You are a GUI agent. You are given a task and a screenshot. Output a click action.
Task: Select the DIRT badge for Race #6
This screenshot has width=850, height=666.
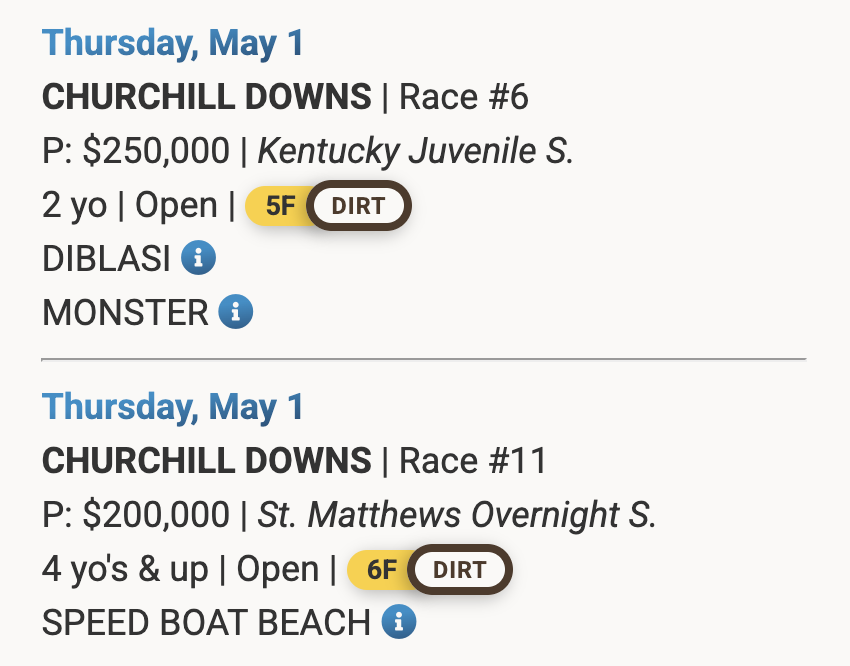(x=358, y=206)
